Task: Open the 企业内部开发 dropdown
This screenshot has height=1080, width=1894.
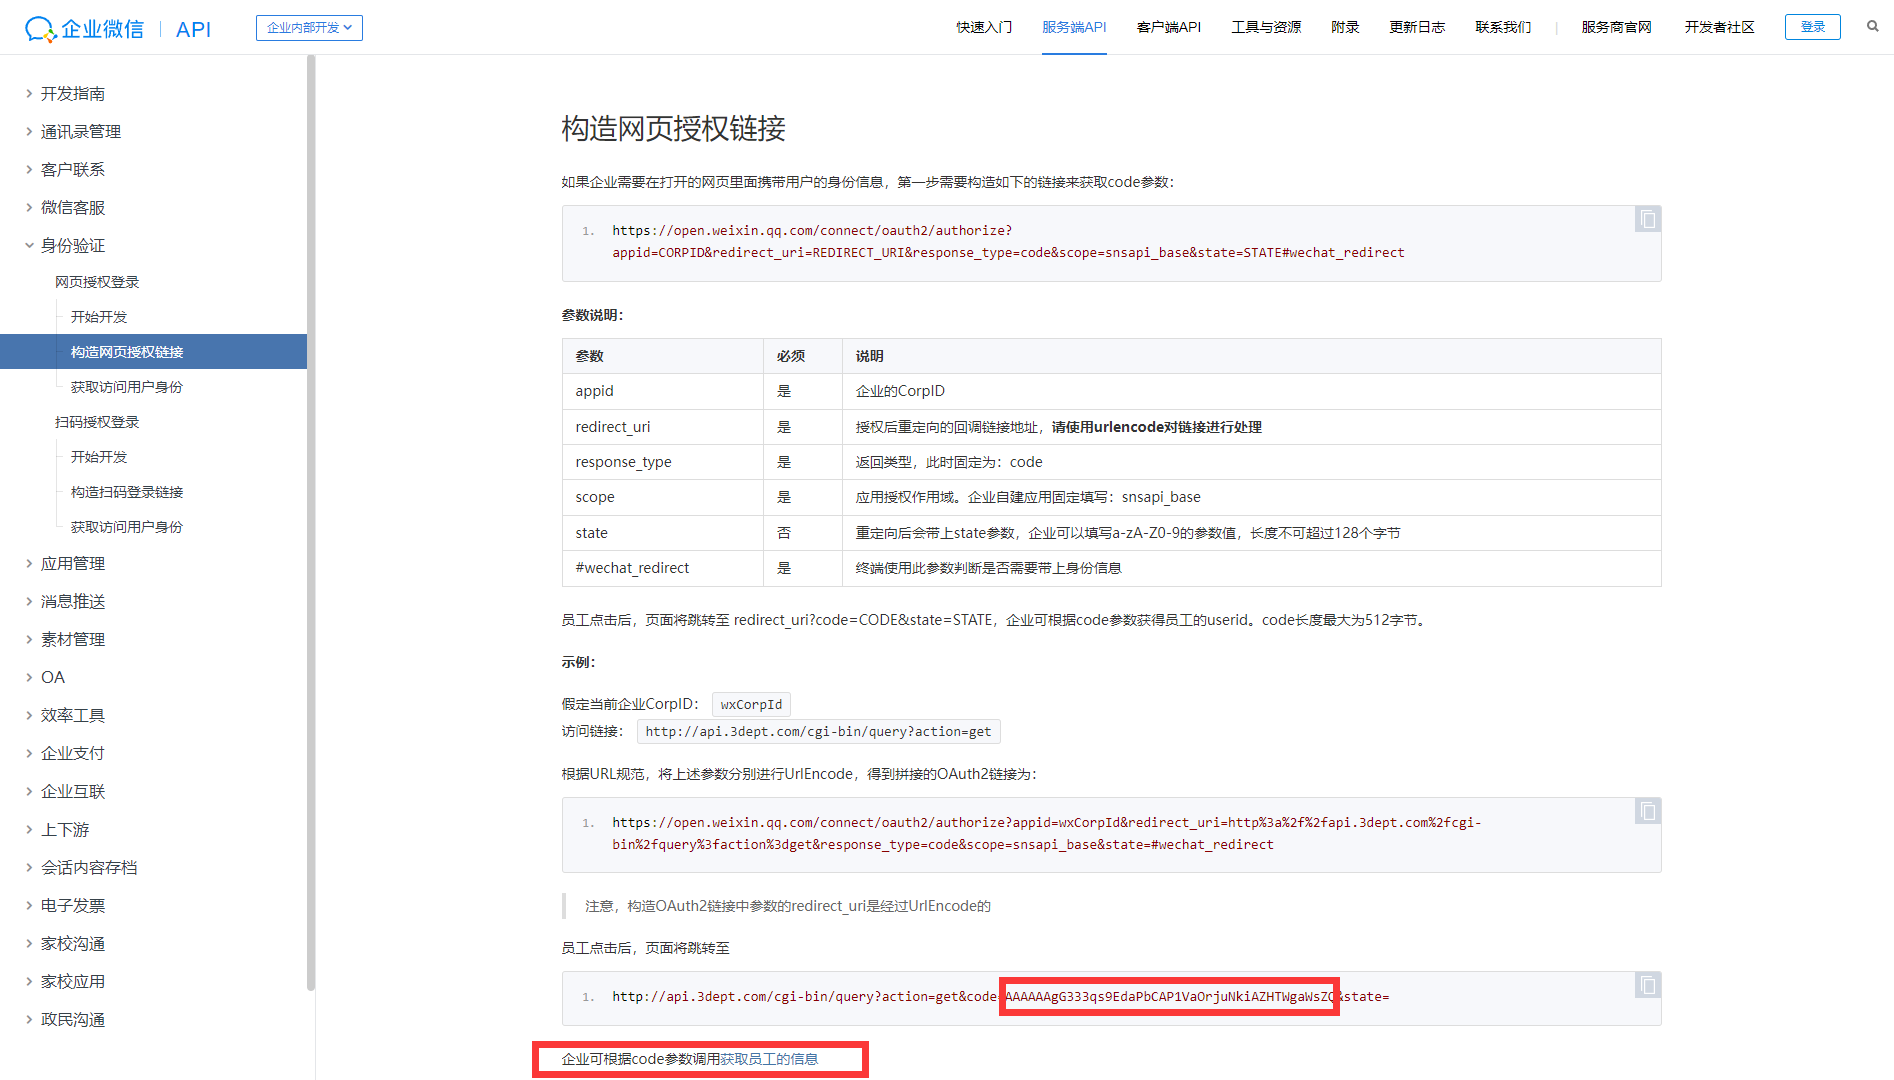Action: point(309,28)
